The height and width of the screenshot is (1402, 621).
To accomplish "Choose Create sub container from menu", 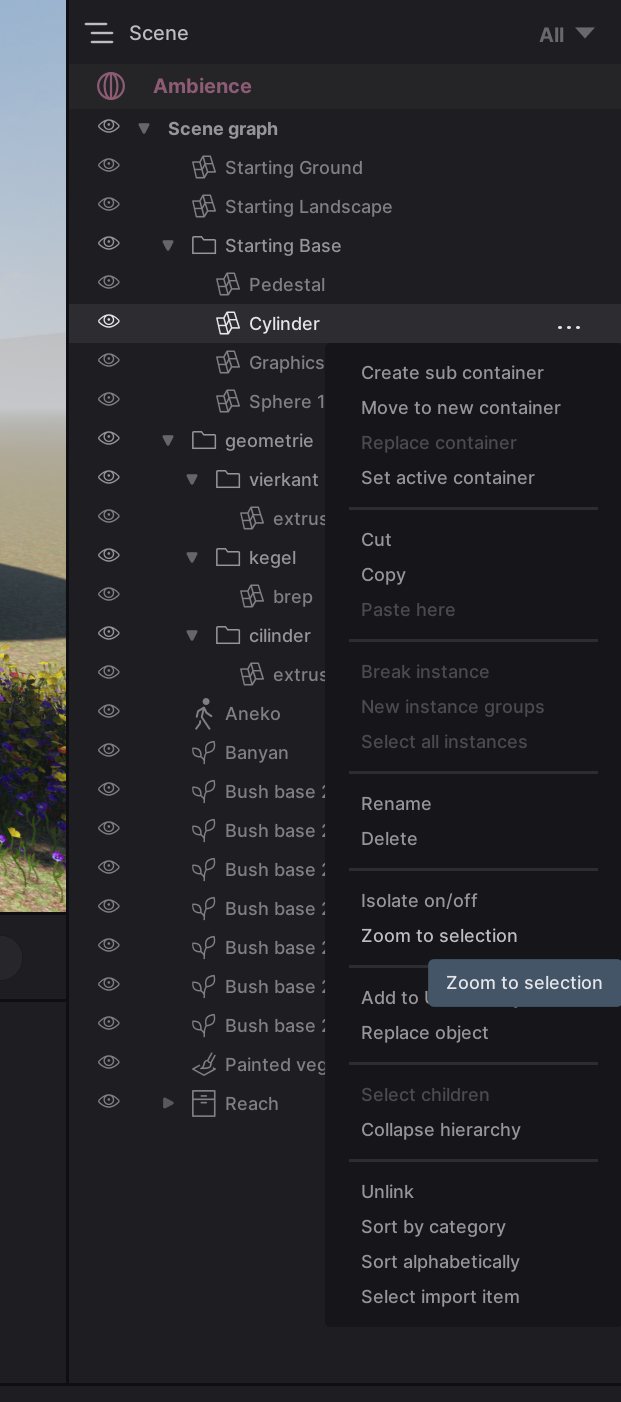I will point(452,373).
